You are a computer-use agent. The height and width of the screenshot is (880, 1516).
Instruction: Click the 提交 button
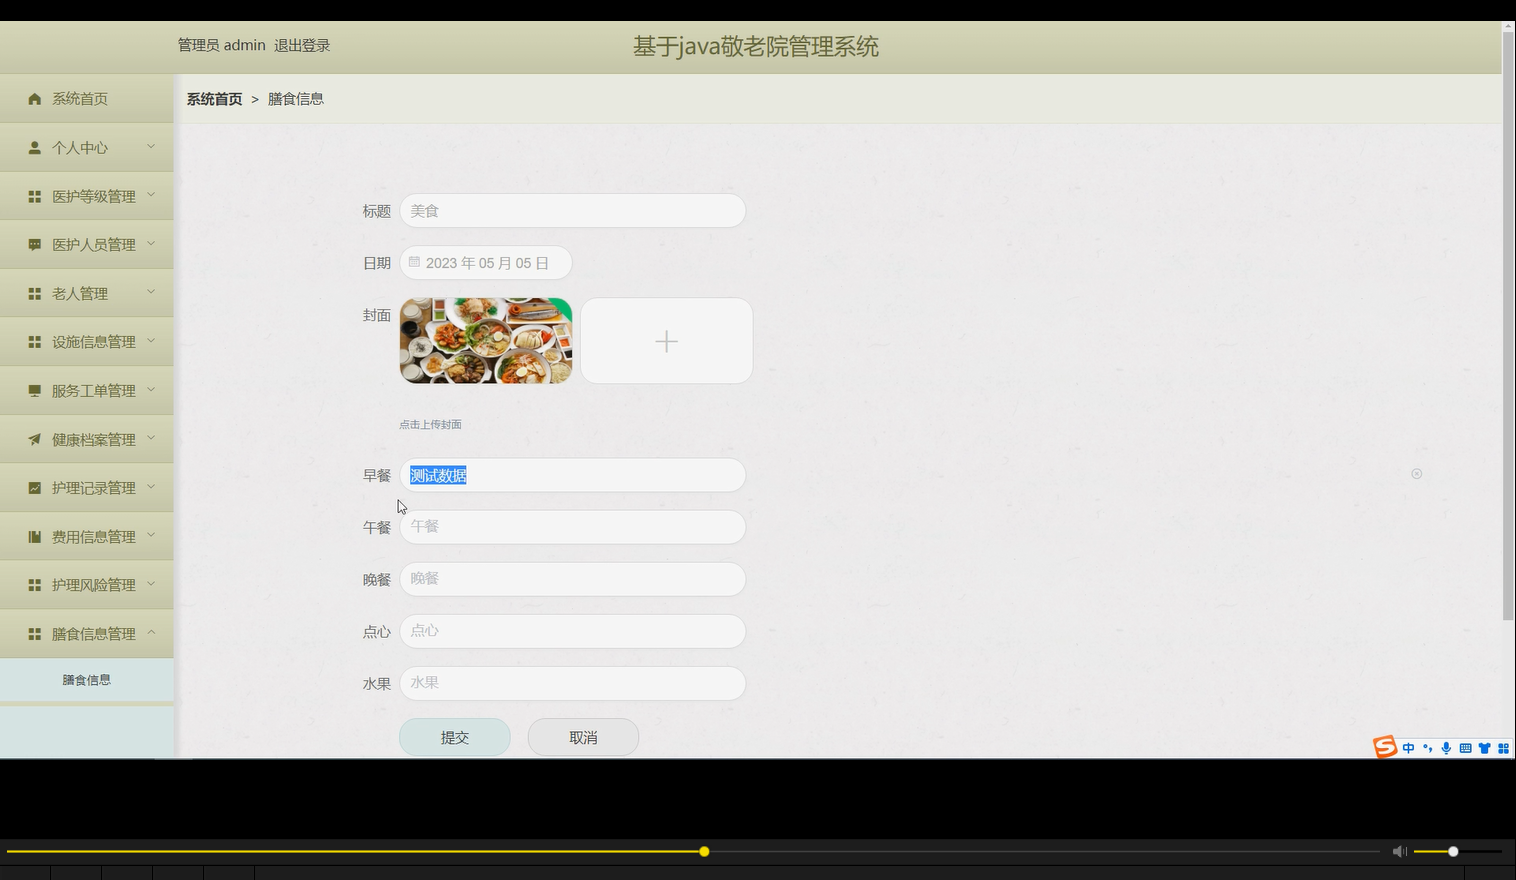[454, 737]
